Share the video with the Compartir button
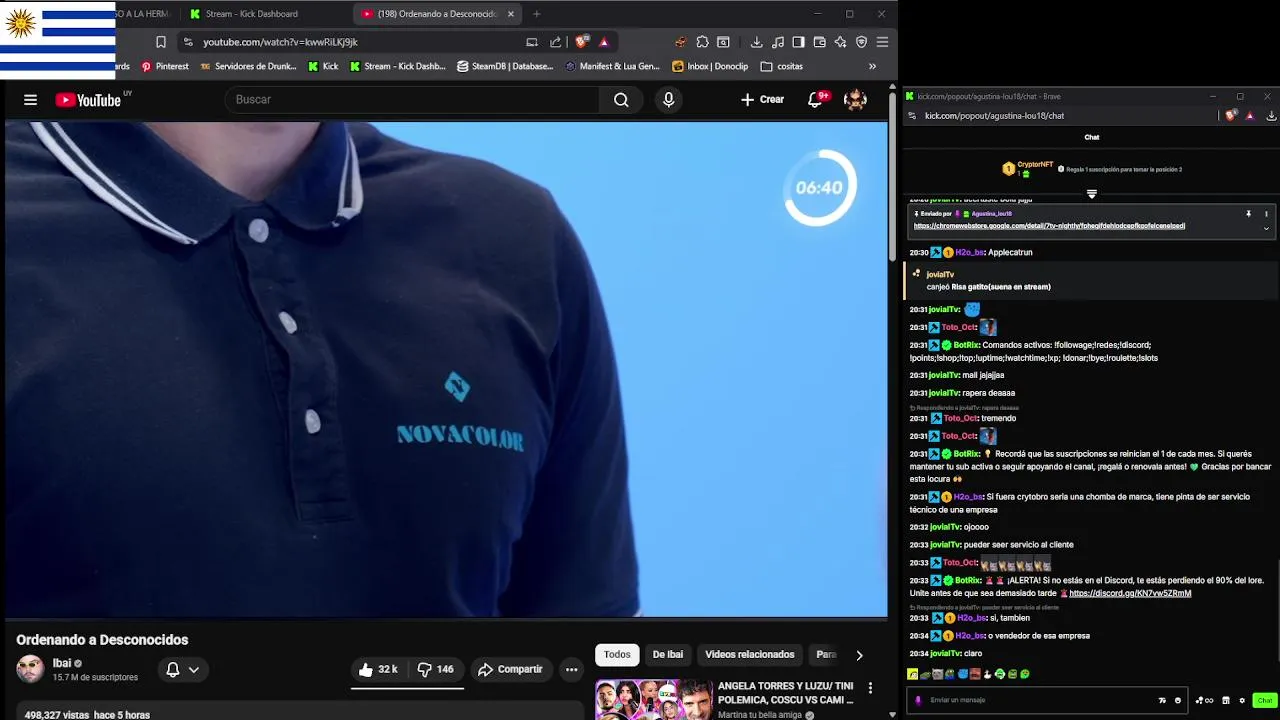 (510, 670)
